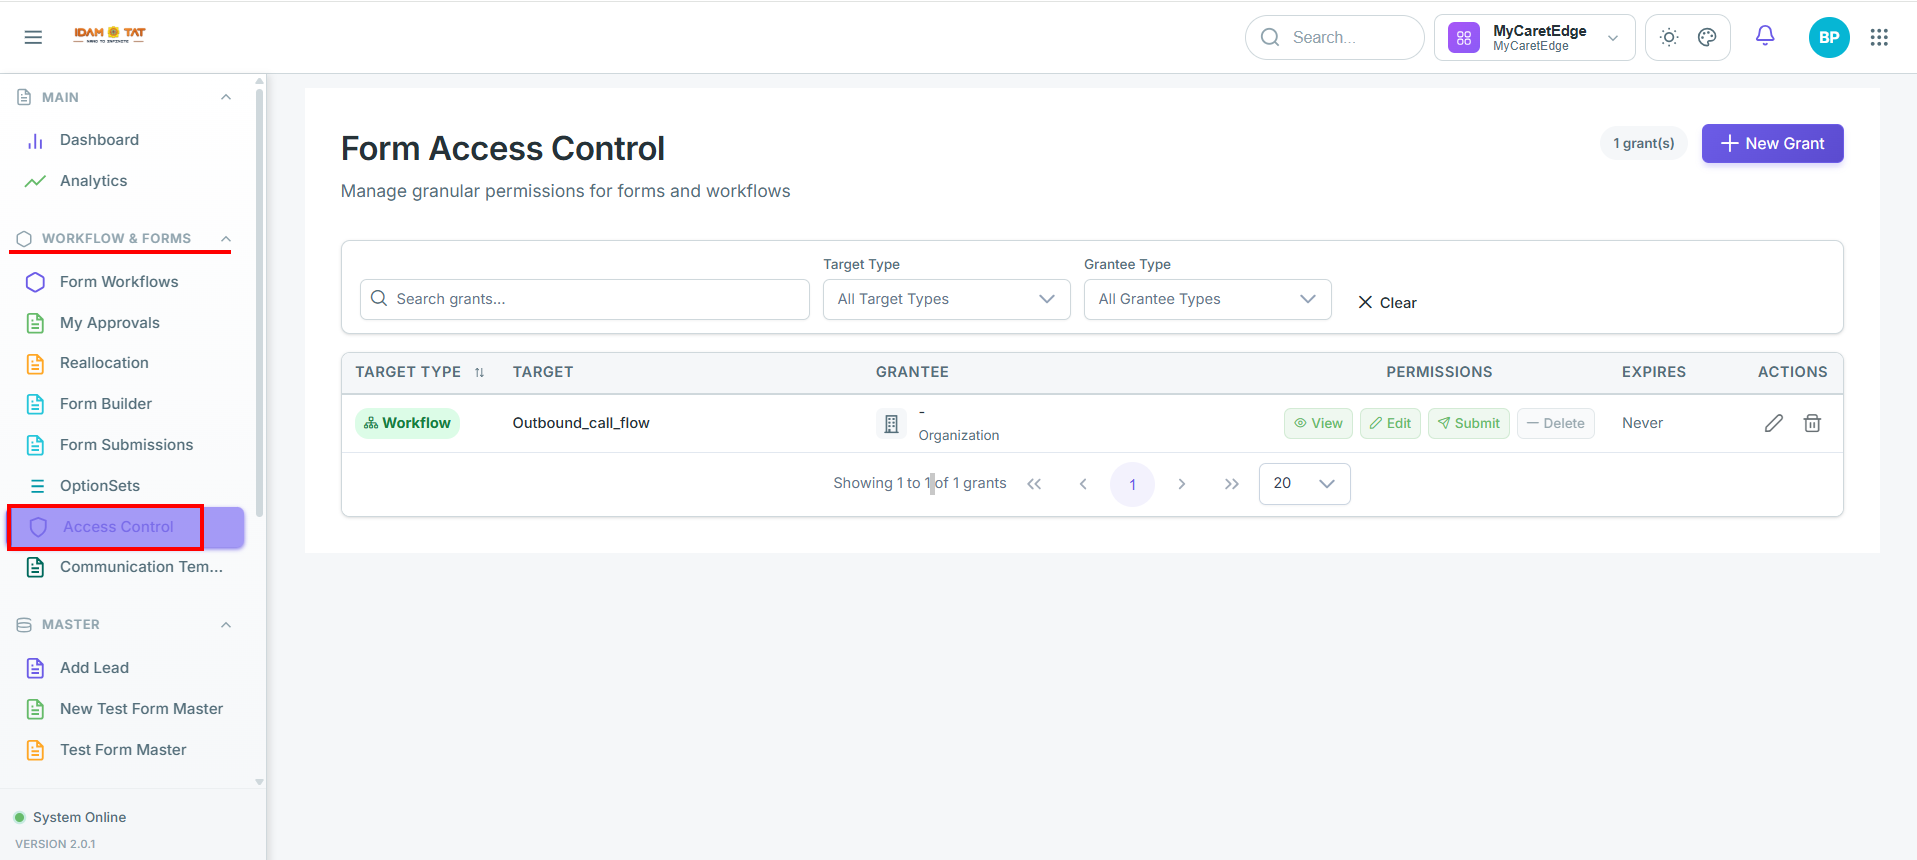
Task: Open the color palette theme icon
Action: [1707, 37]
